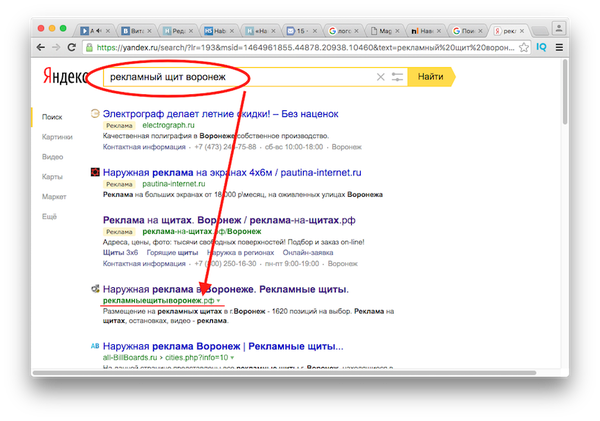This screenshot has width=600, height=421.
Task: Reload the page with the refresh icon
Action: (72, 47)
